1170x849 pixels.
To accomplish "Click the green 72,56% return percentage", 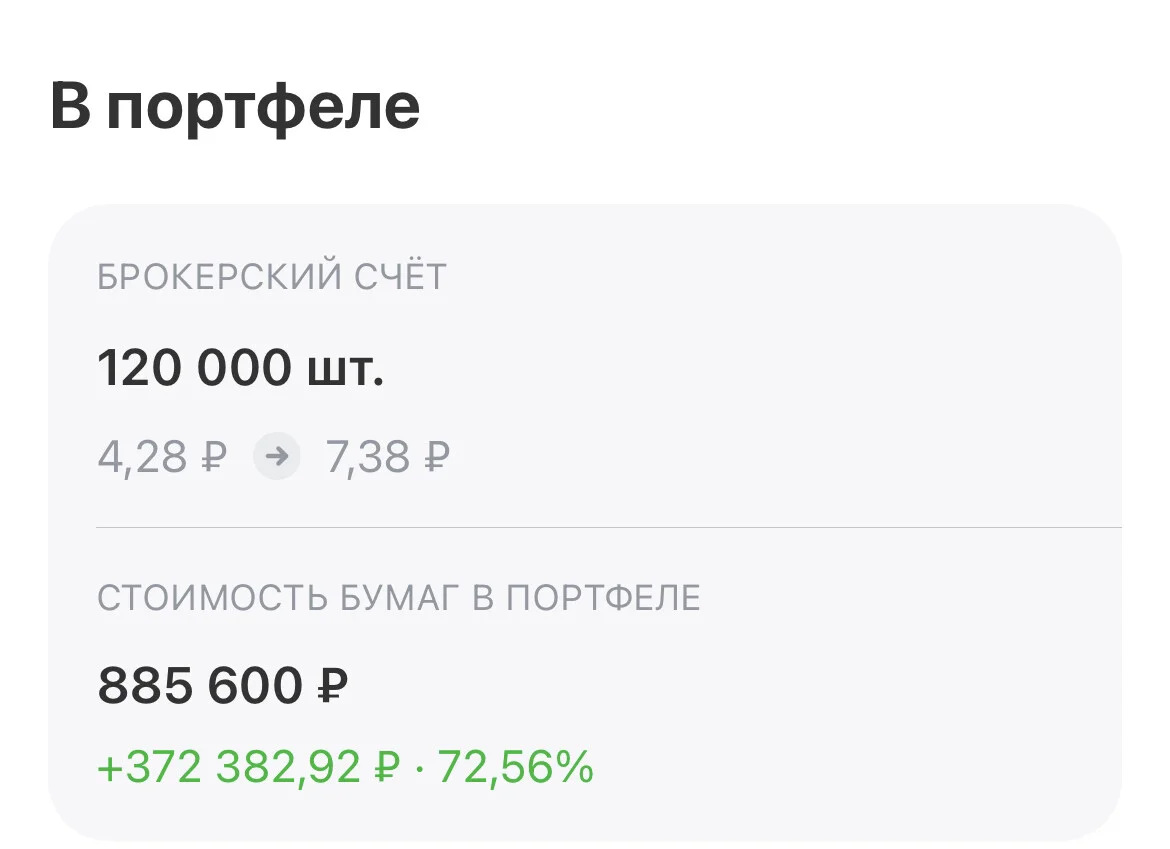I will pyautogui.click(x=515, y=767).
